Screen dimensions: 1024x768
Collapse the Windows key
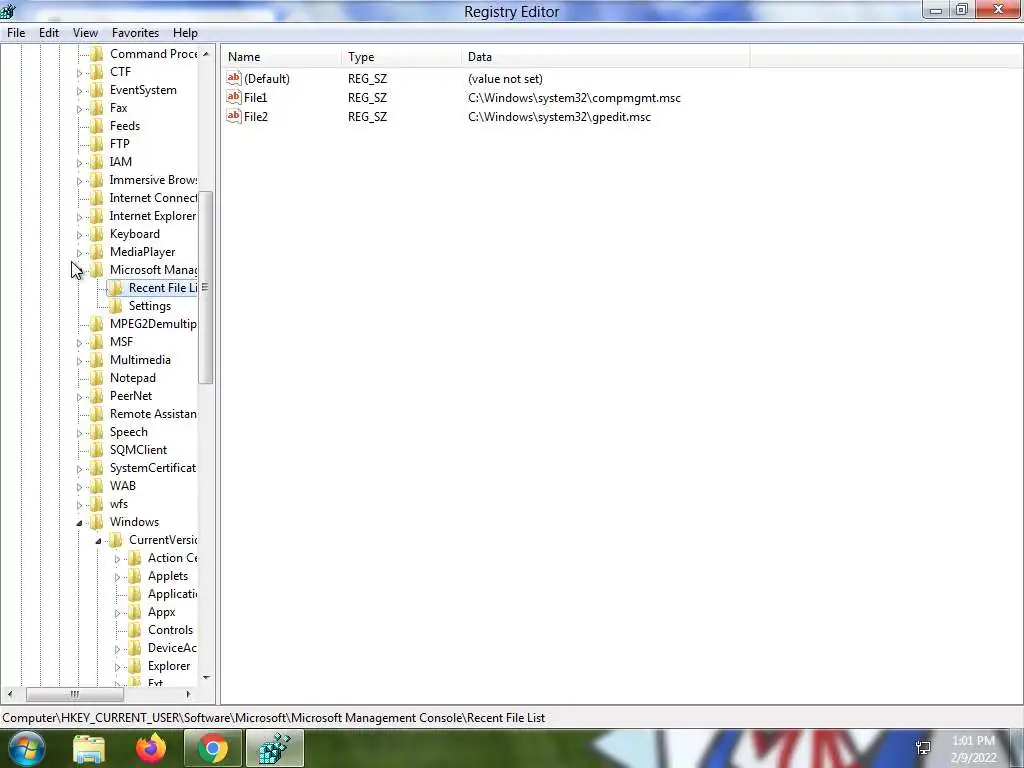click(79, 522)
